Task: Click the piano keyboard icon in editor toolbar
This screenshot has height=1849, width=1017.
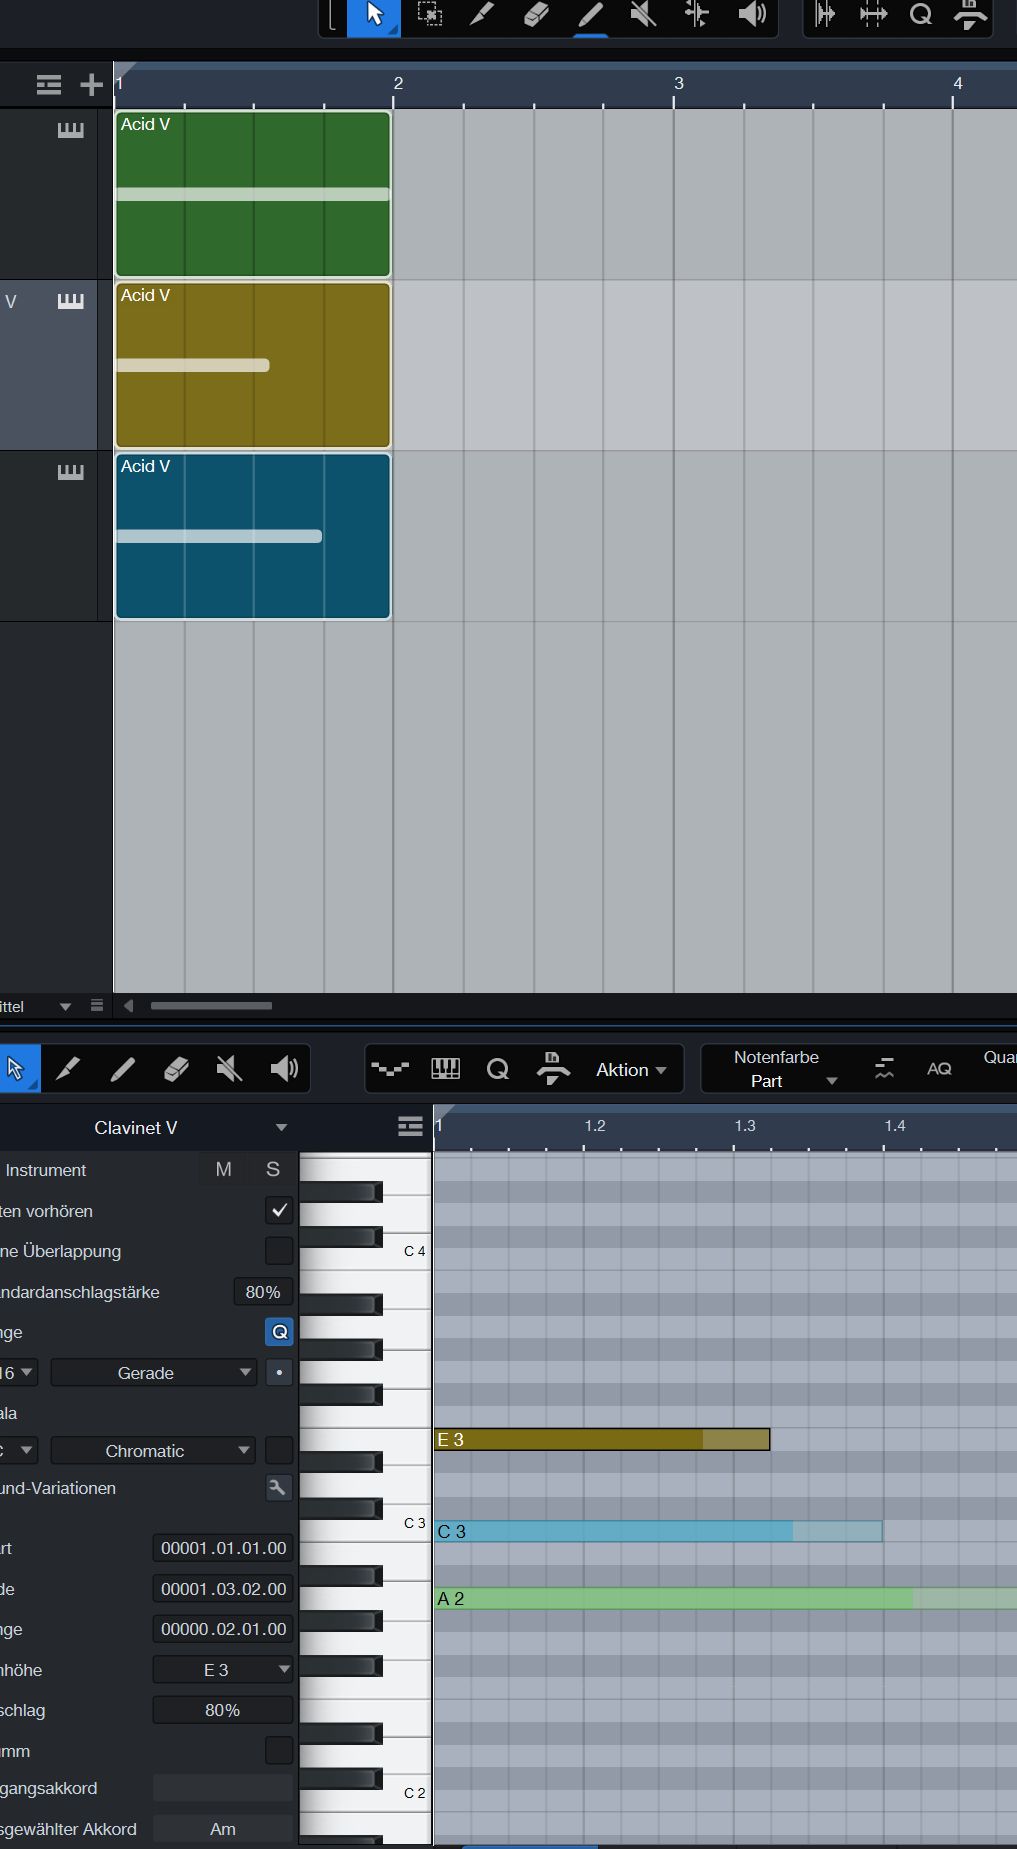Action: coord(445,1069)
